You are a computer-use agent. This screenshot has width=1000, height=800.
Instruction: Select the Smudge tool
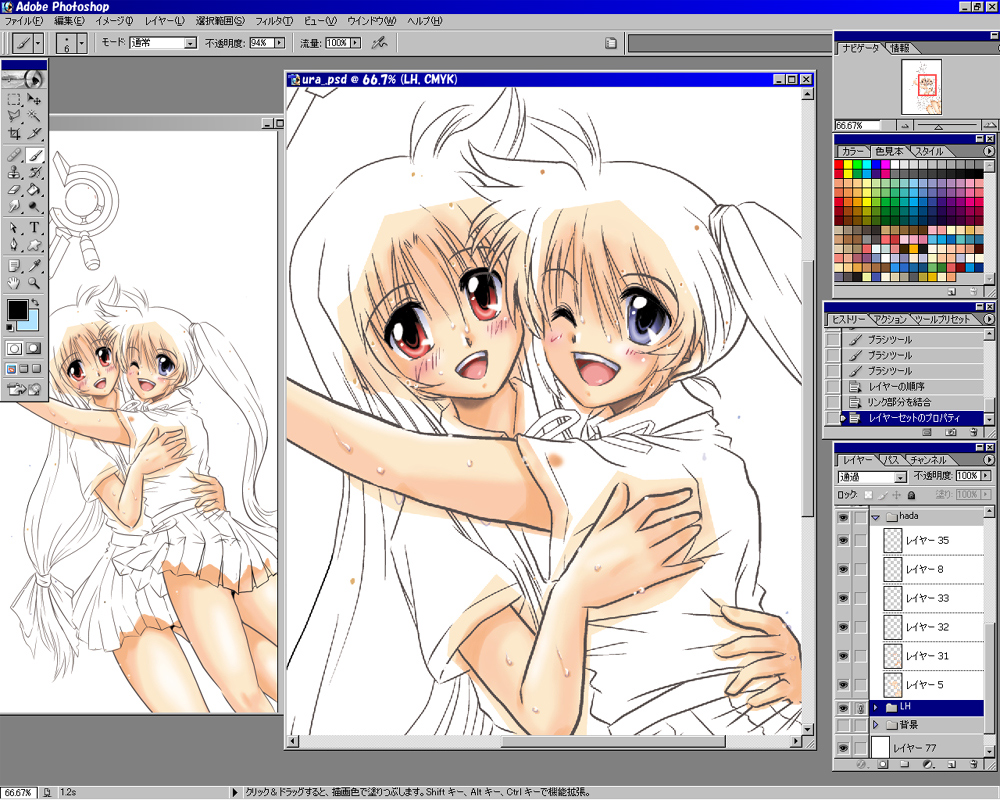pyautogui.click(x=14, y=206)
